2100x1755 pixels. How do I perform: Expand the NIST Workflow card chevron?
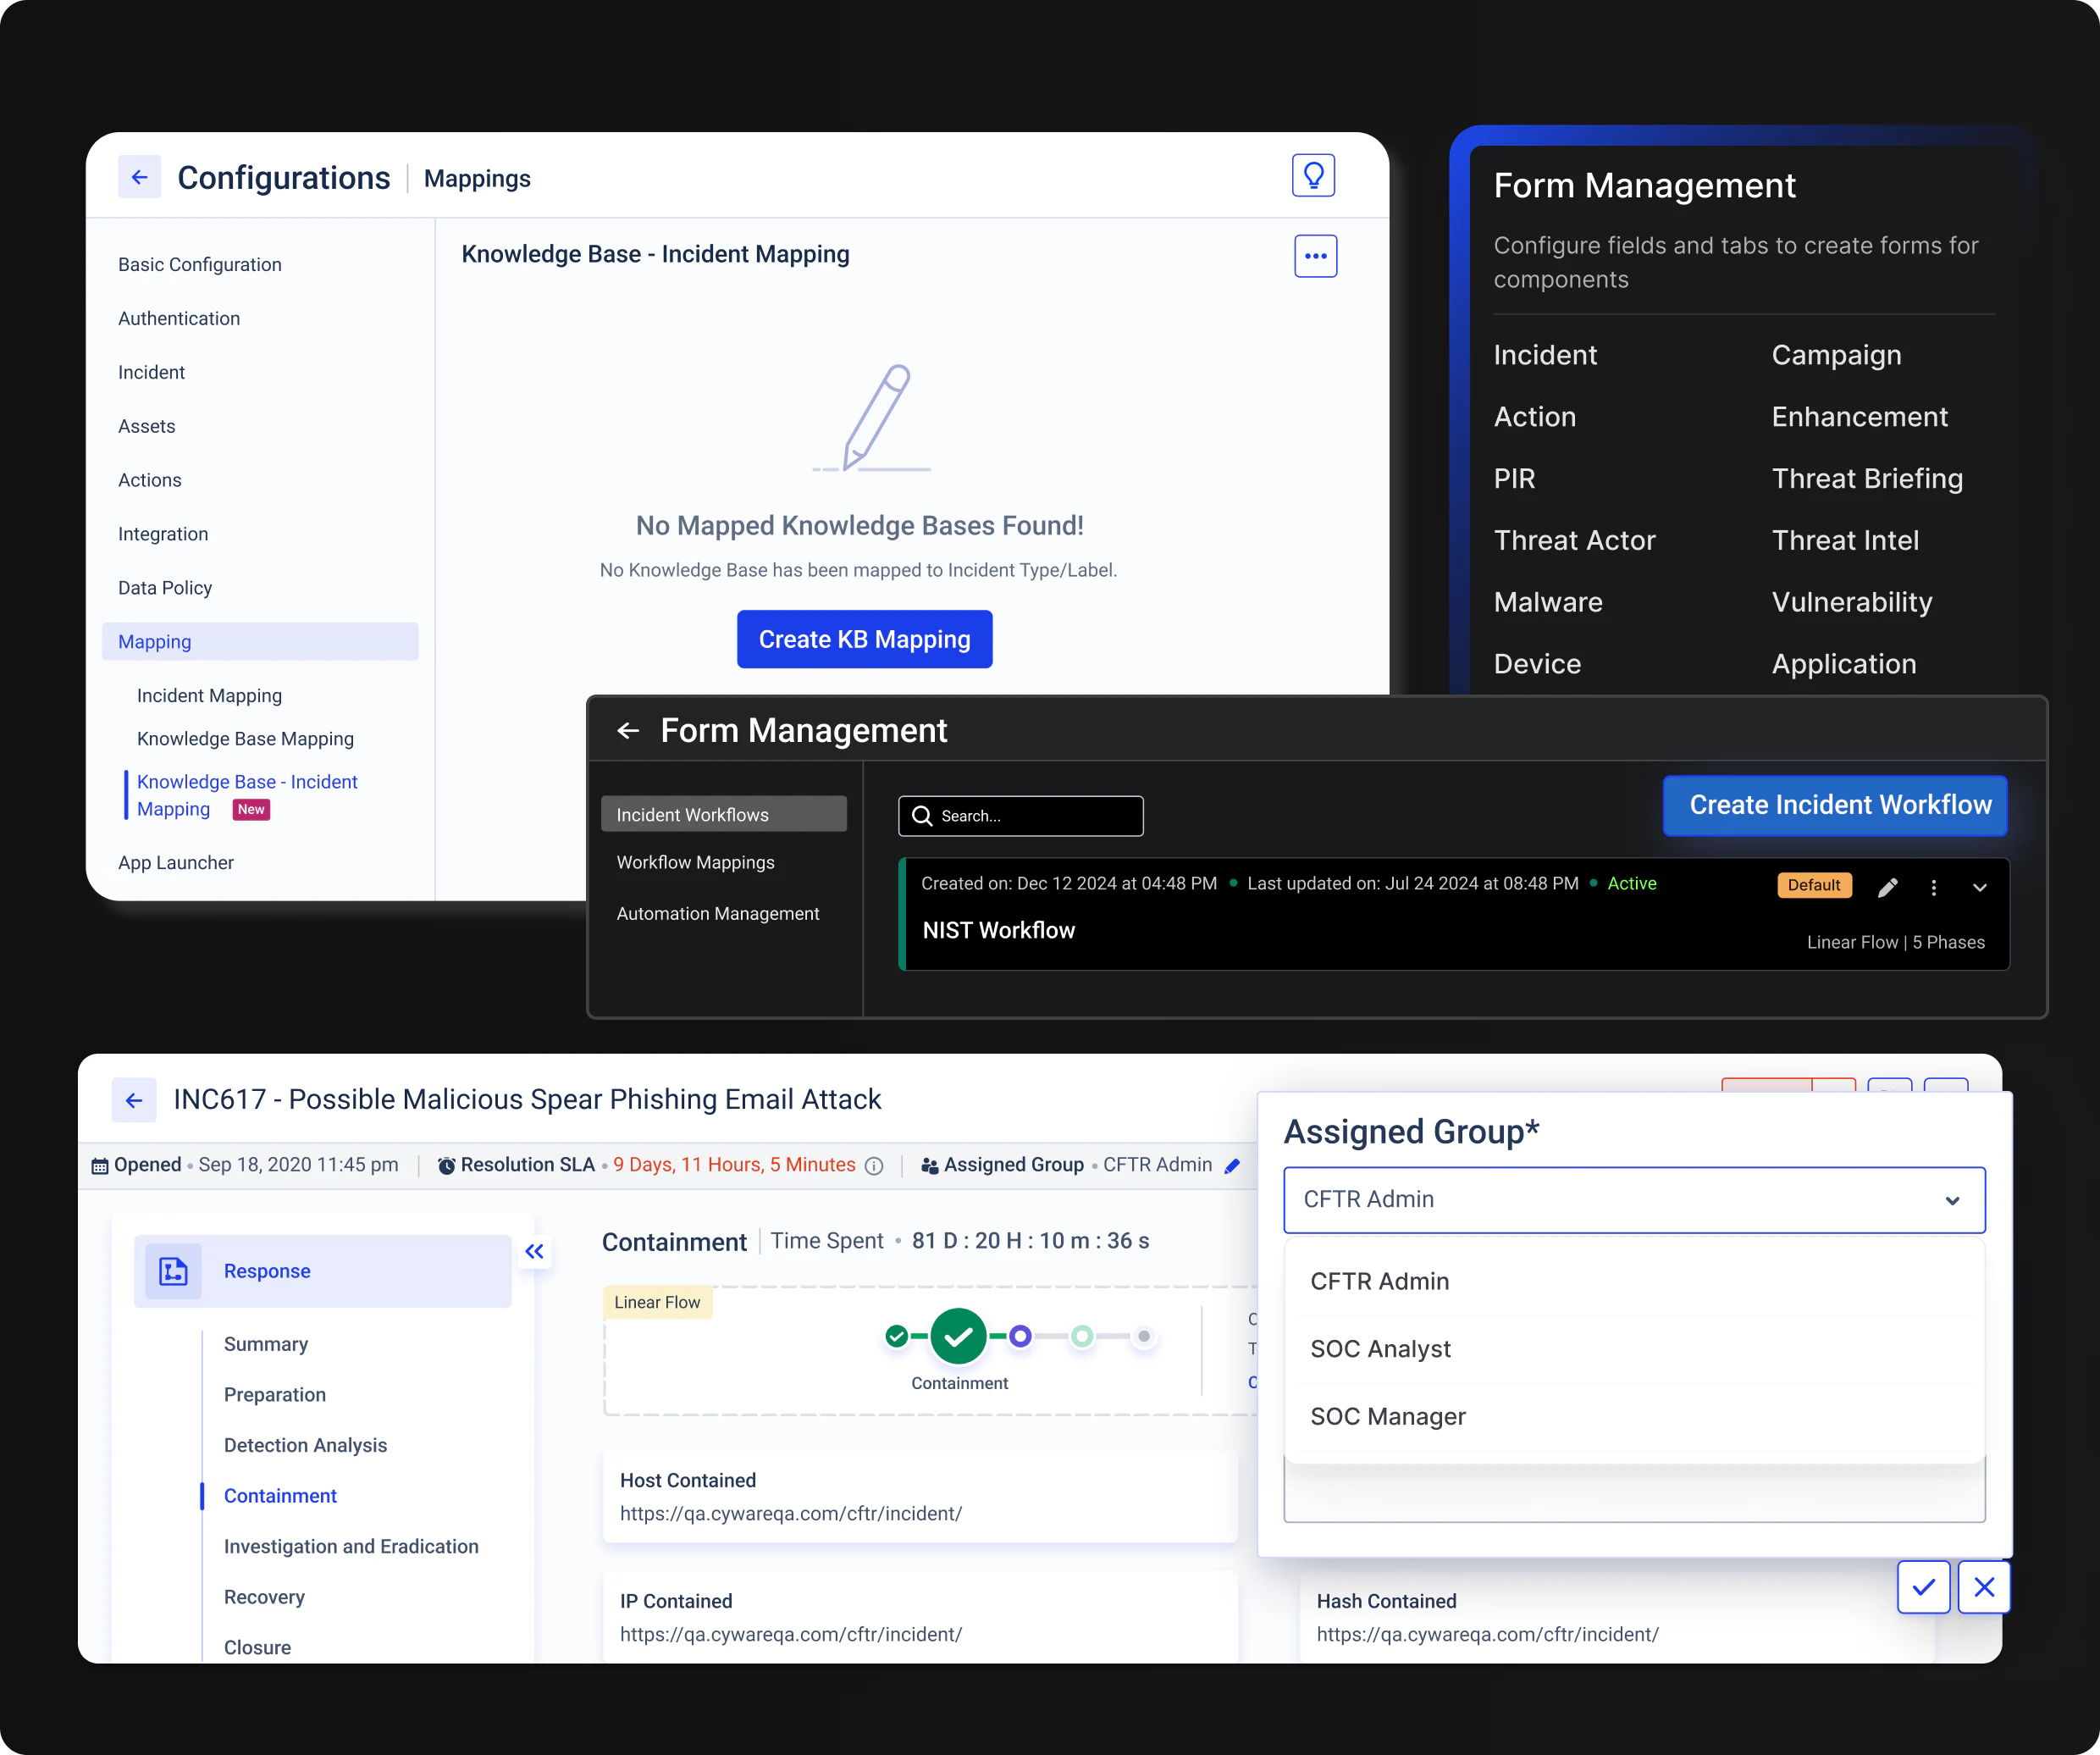coord(1980,887)
